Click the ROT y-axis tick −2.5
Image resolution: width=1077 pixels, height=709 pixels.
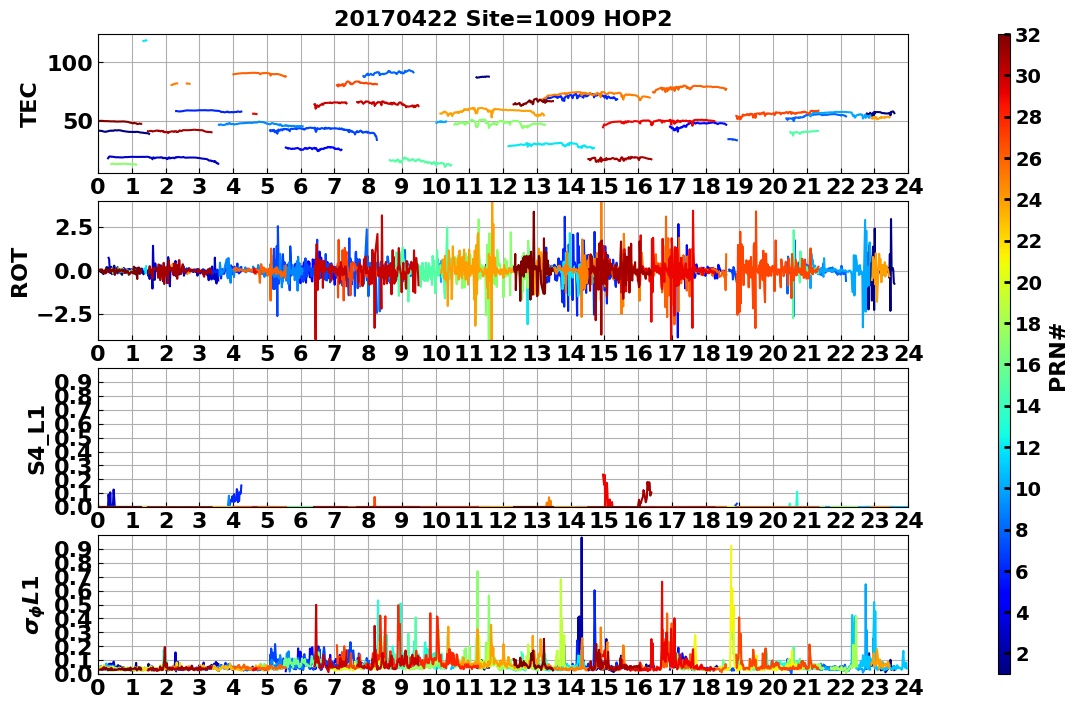(67, 315)
